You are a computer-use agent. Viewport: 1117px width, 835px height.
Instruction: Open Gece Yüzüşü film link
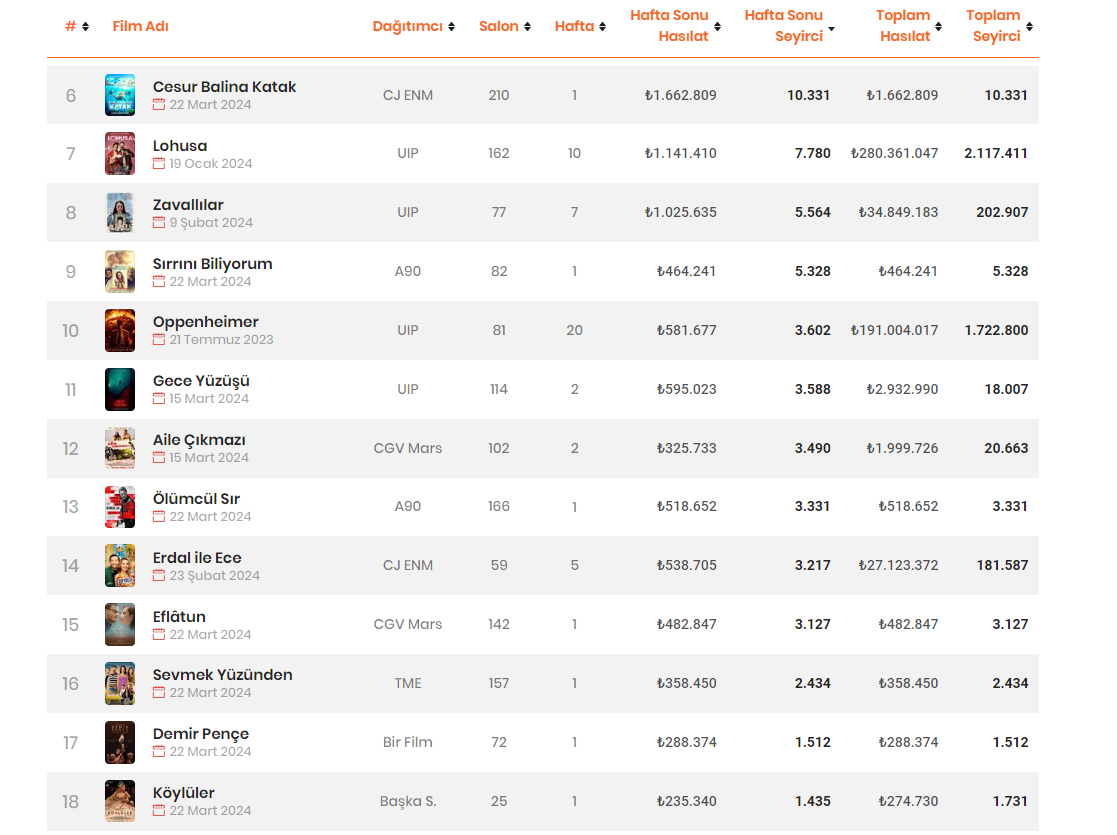201,381
